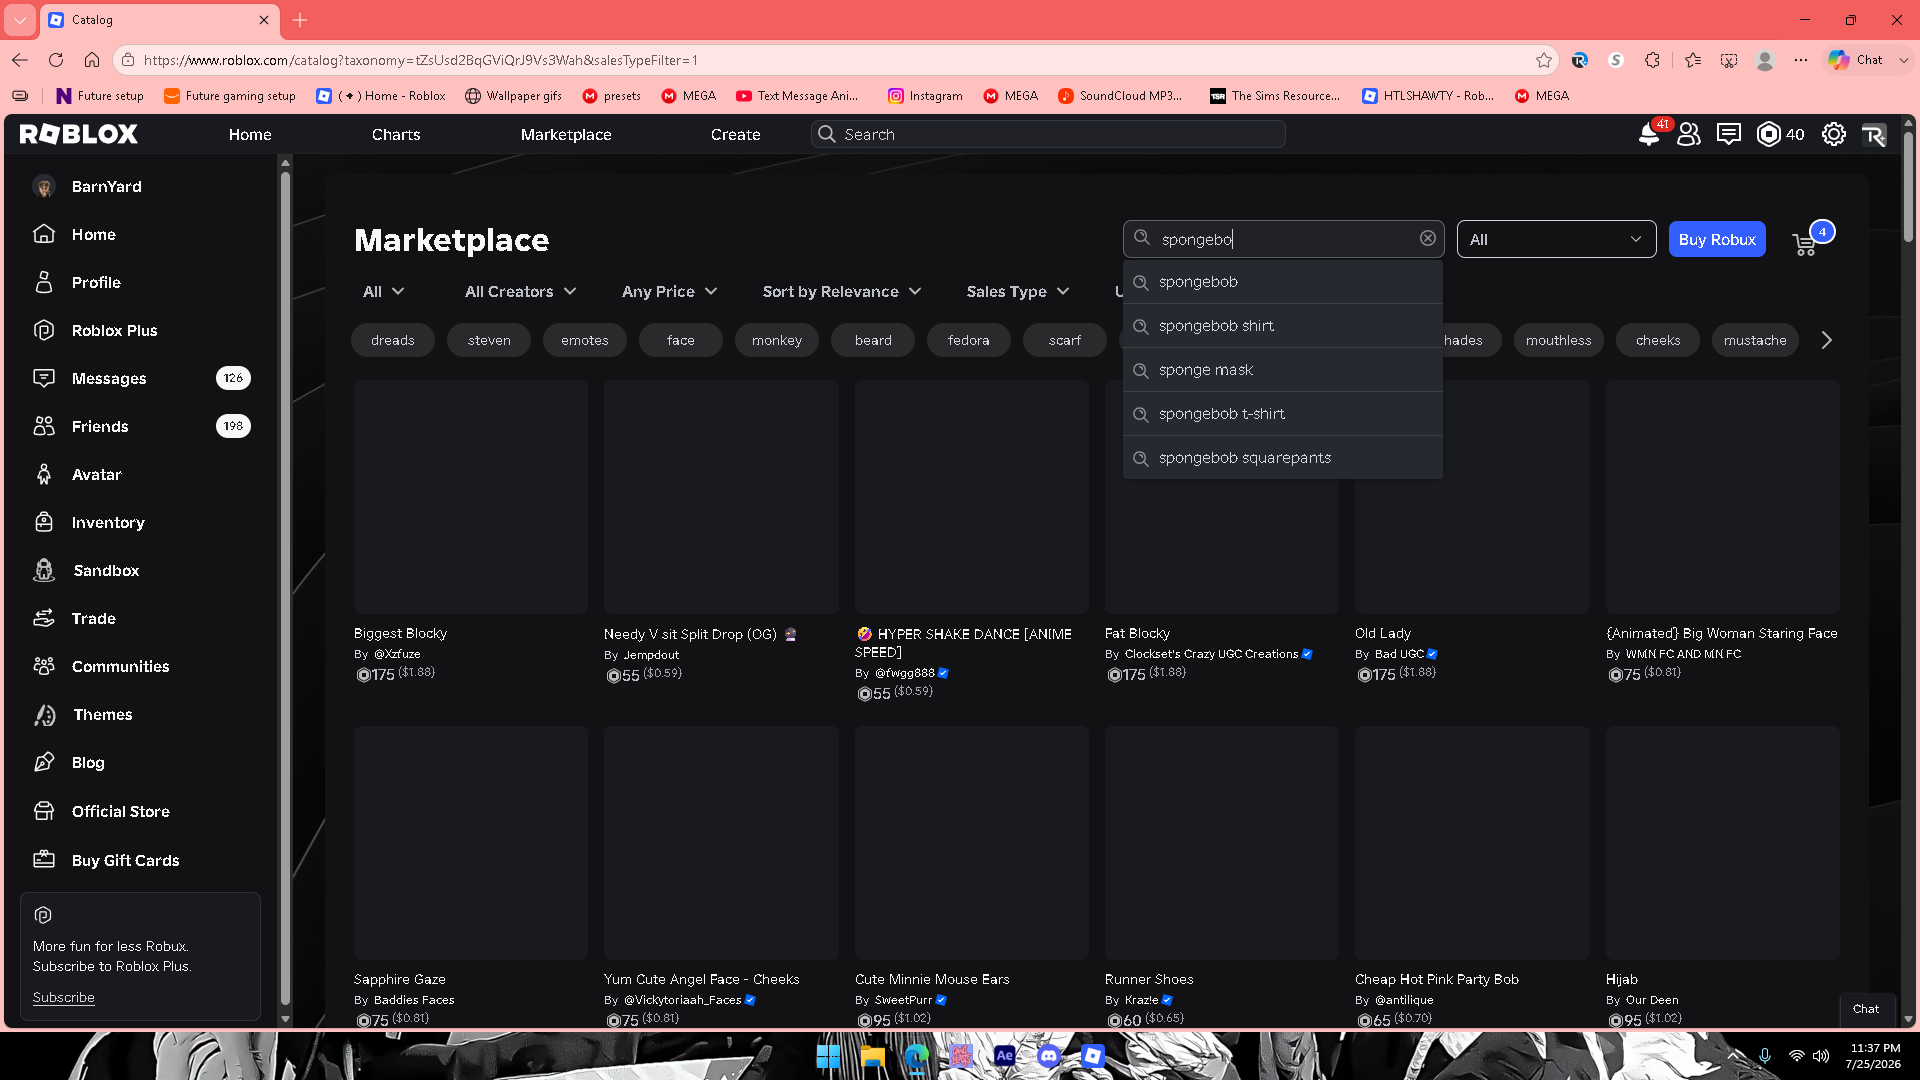The image size is (1920, 1080).
Task: Open the Friends item with 198 badge
Action: pyautogui.click(x=141, y=426)
